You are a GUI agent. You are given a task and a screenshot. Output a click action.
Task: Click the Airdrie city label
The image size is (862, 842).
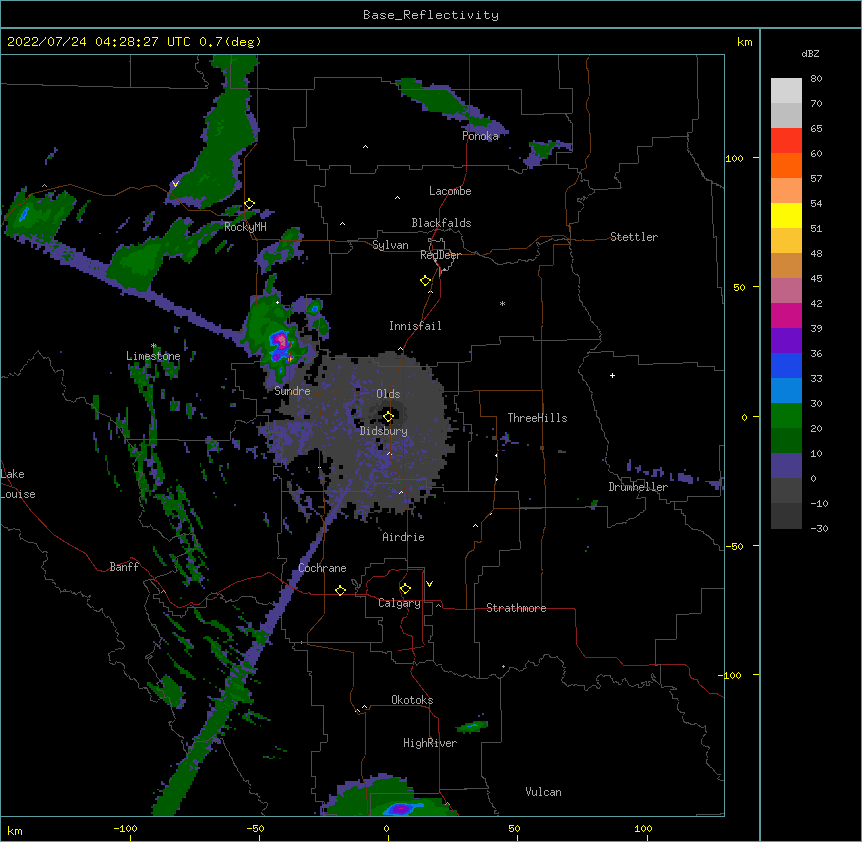(403, 537)
